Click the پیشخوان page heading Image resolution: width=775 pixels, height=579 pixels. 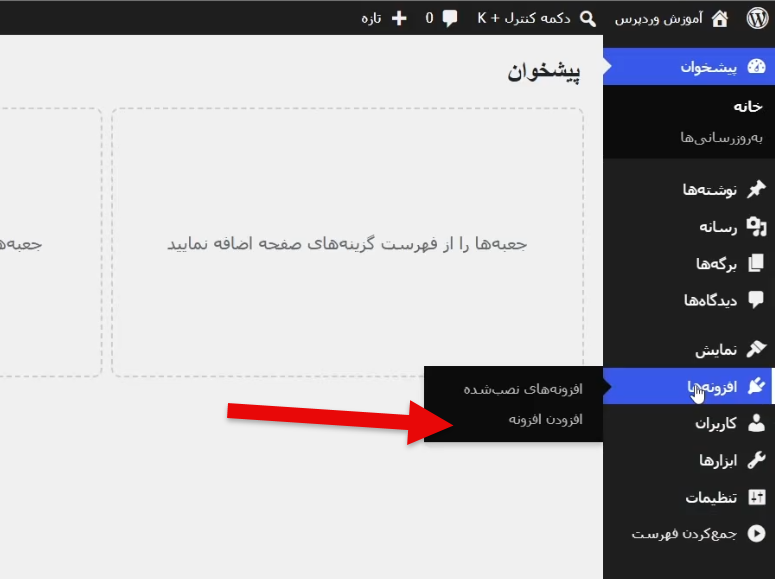(544, 72)
